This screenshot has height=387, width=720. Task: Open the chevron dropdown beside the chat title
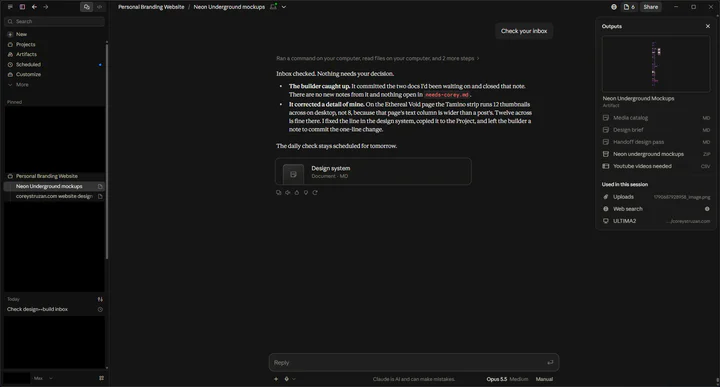284,7
